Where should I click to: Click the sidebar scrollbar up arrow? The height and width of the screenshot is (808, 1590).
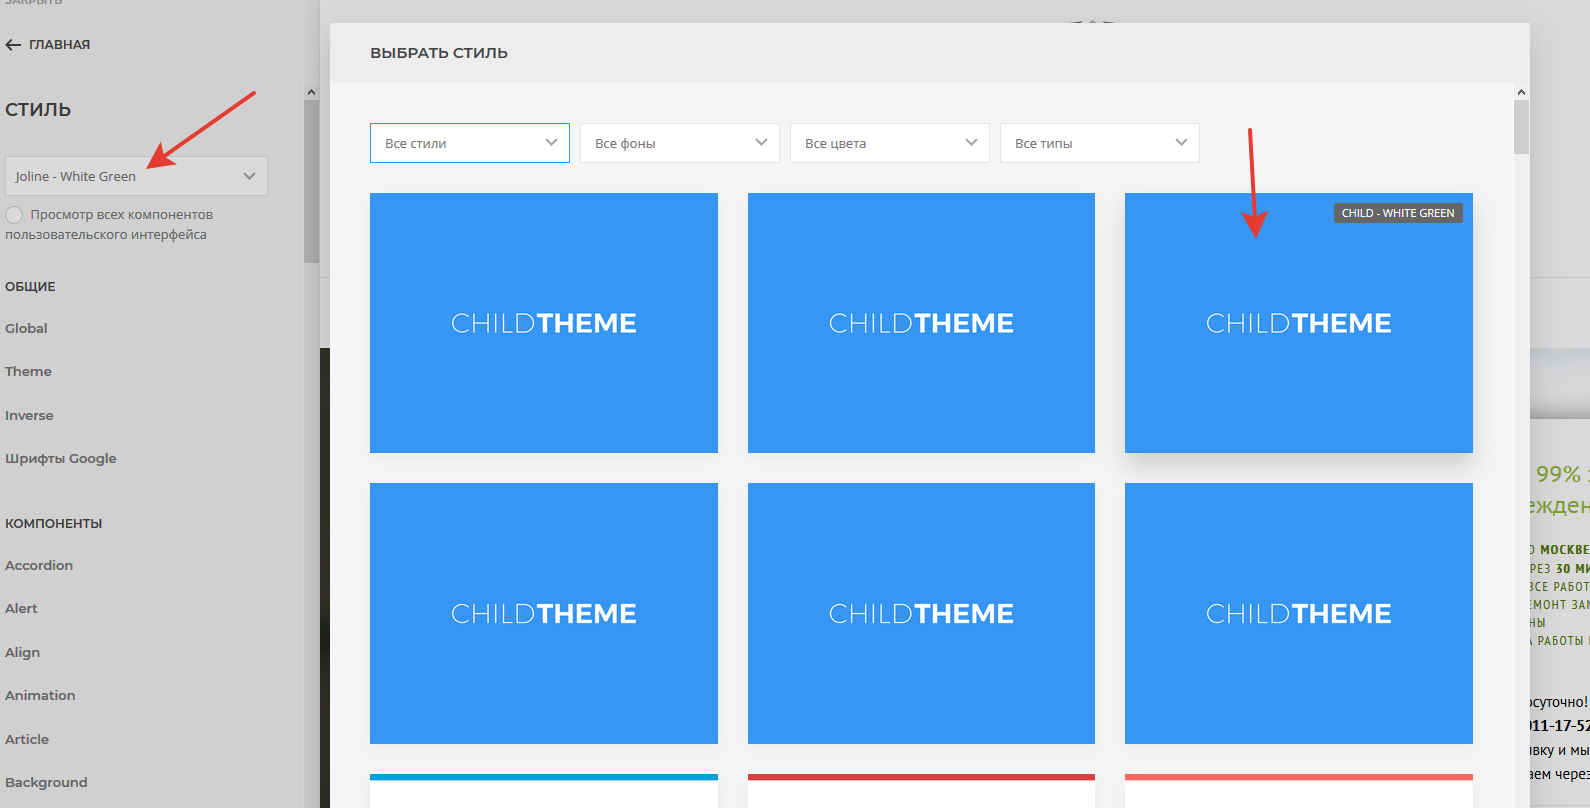pos(311,92)
